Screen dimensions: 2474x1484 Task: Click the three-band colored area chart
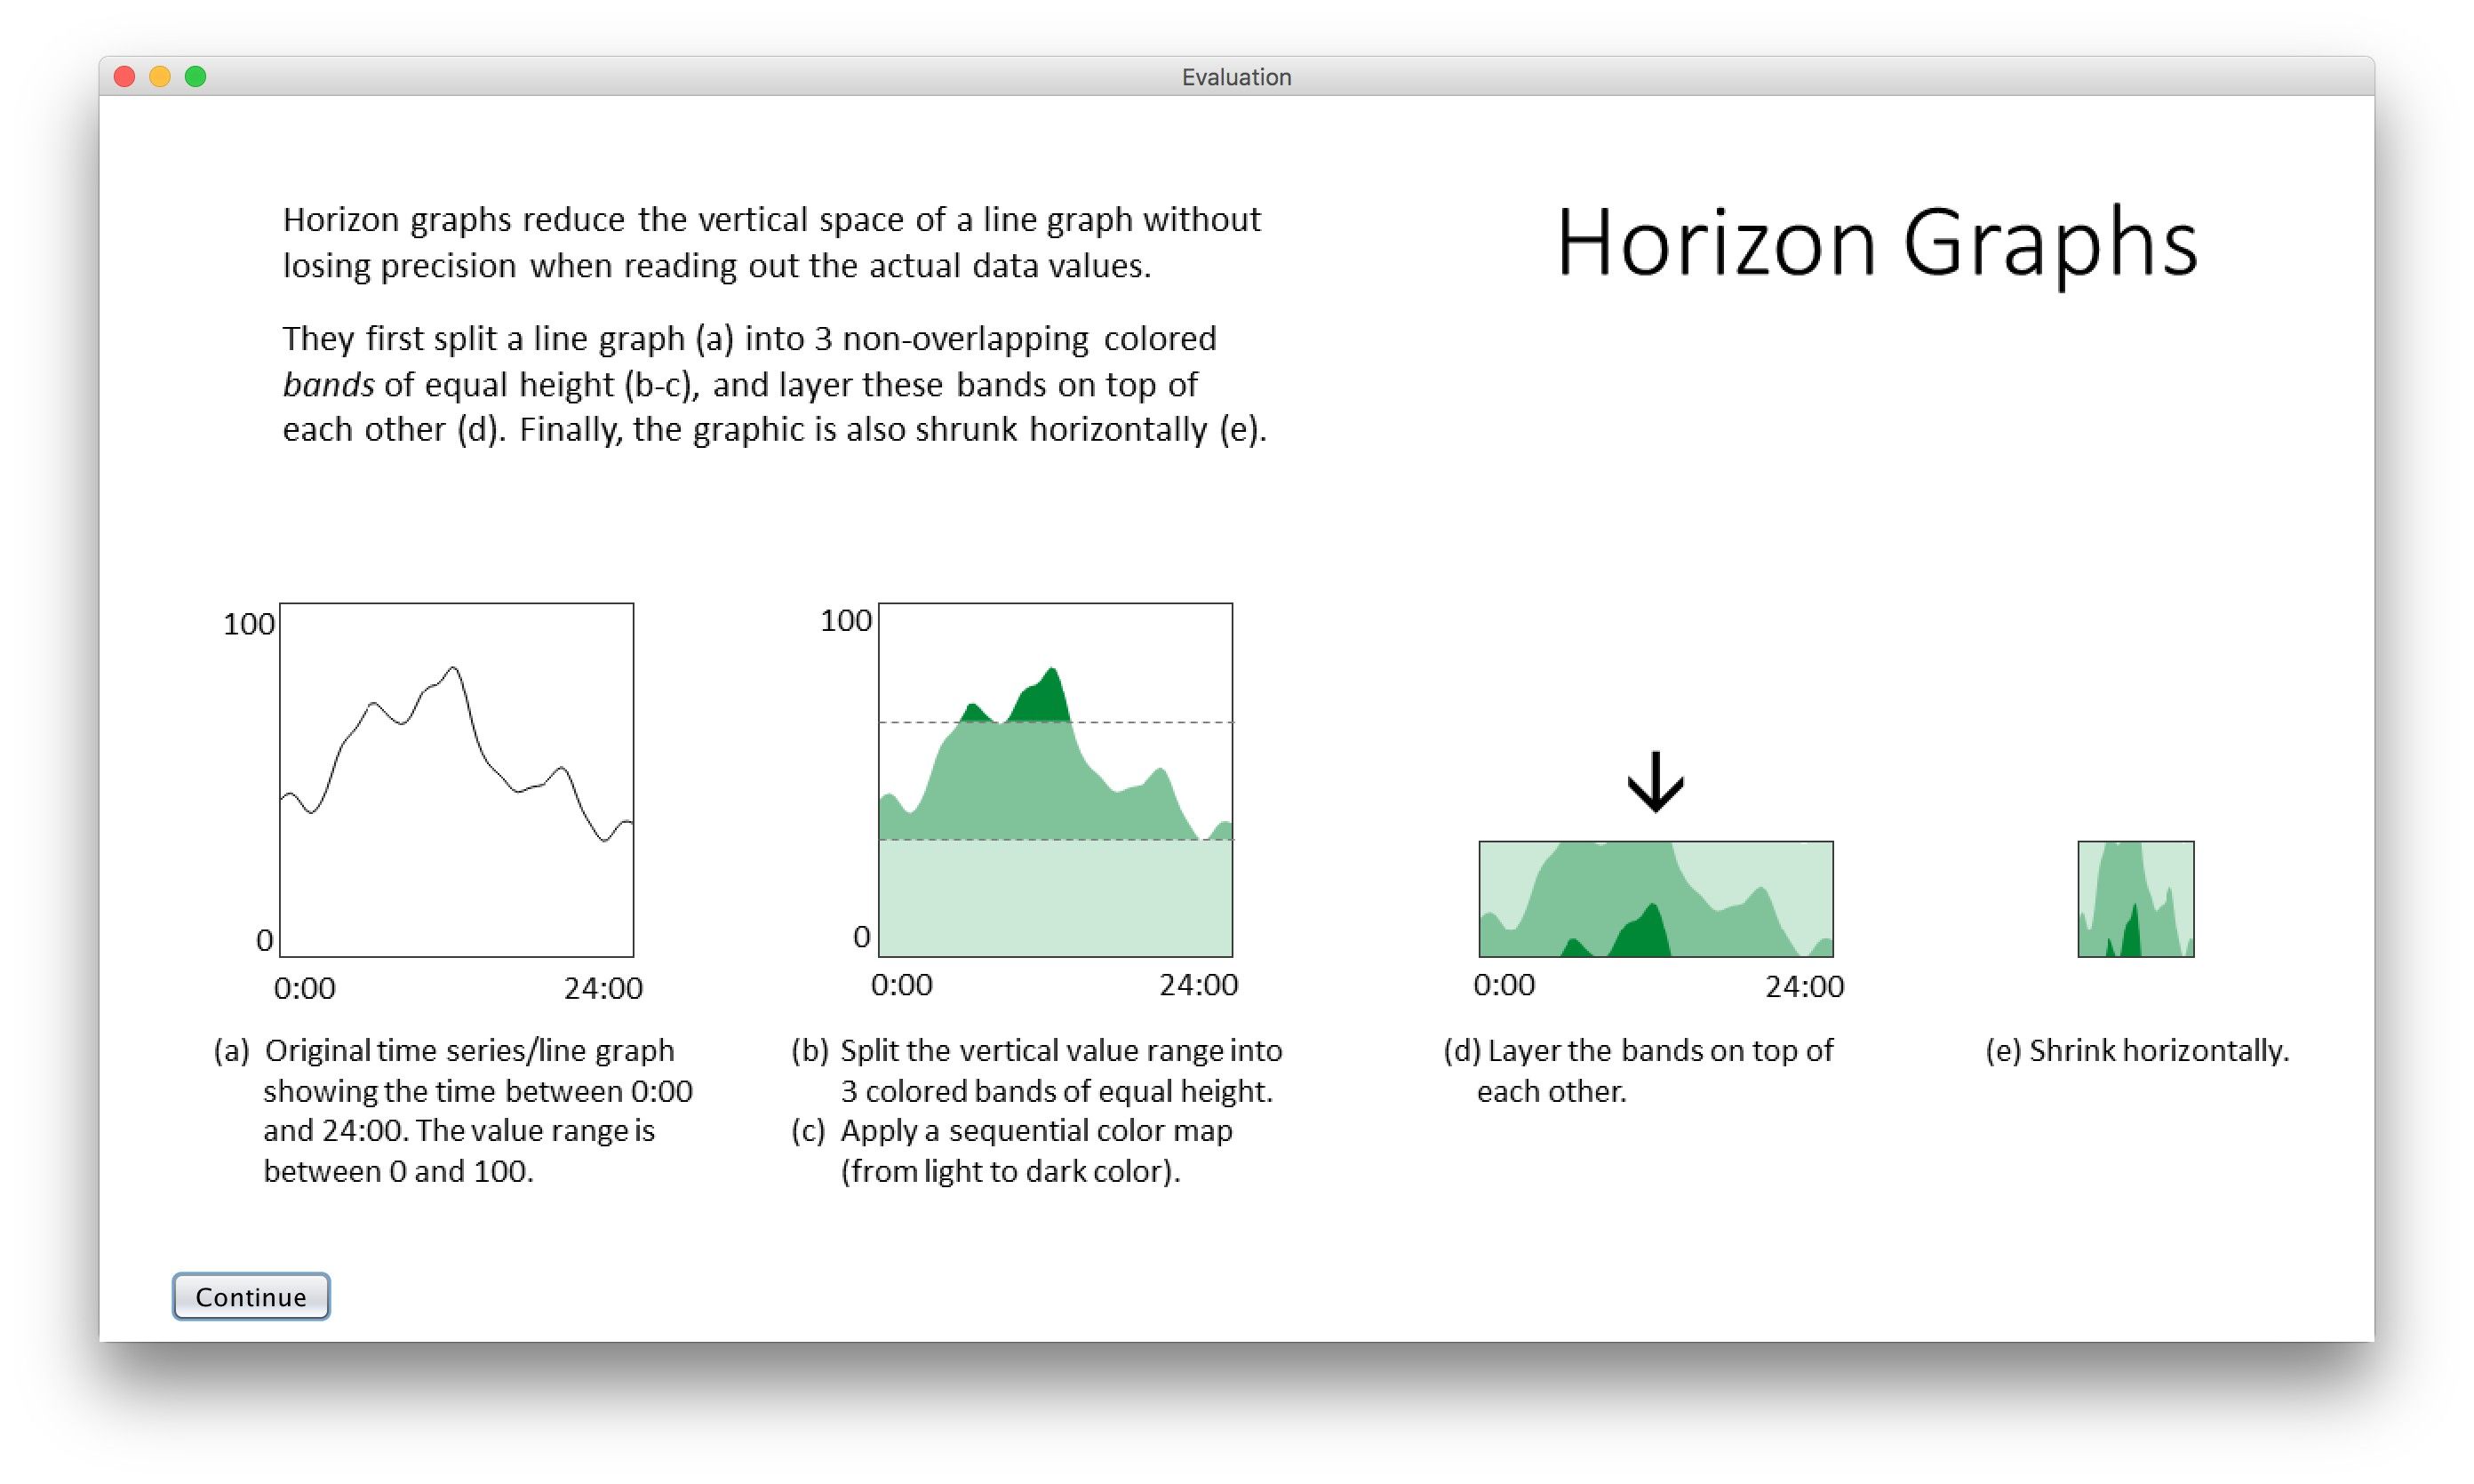click(1055, 780)
